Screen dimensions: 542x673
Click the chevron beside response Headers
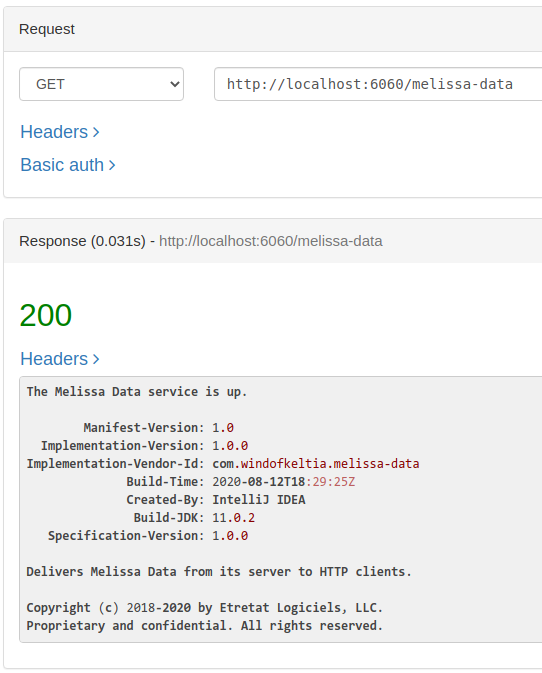pos(96,359)
